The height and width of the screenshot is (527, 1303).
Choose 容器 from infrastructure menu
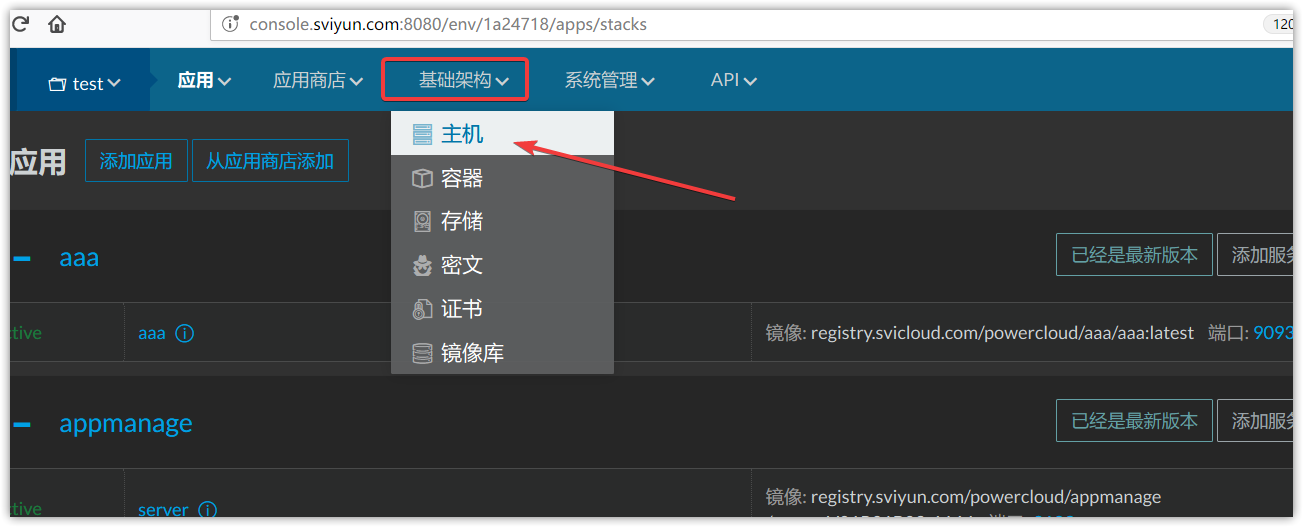click(502, 178)
